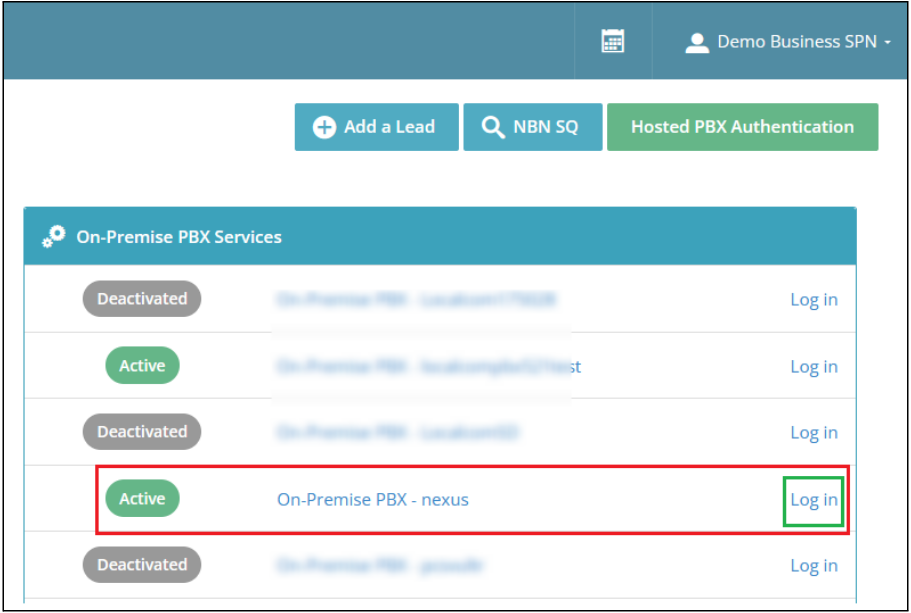Click Log in on the third row Deactivated service
This screenshot has height=613, width=911.
813,432
